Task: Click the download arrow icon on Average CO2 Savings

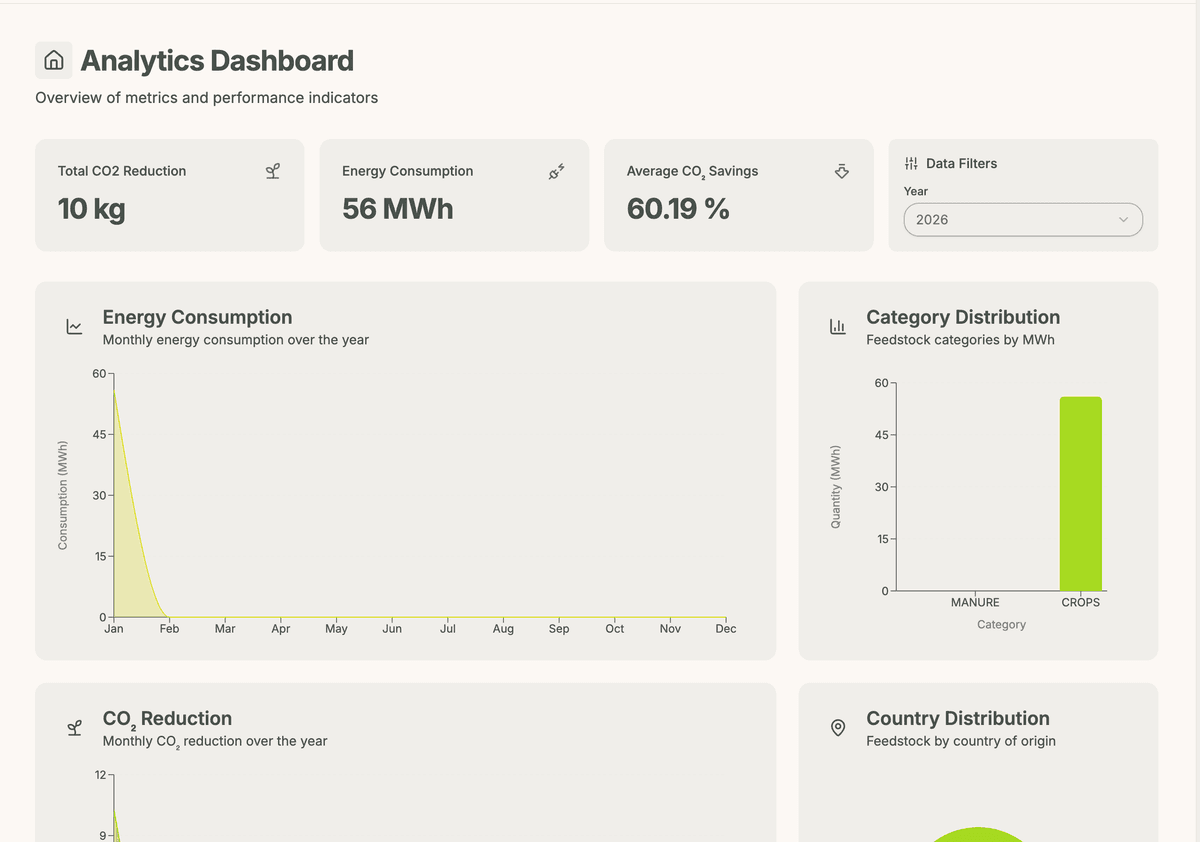Action: 841,171
